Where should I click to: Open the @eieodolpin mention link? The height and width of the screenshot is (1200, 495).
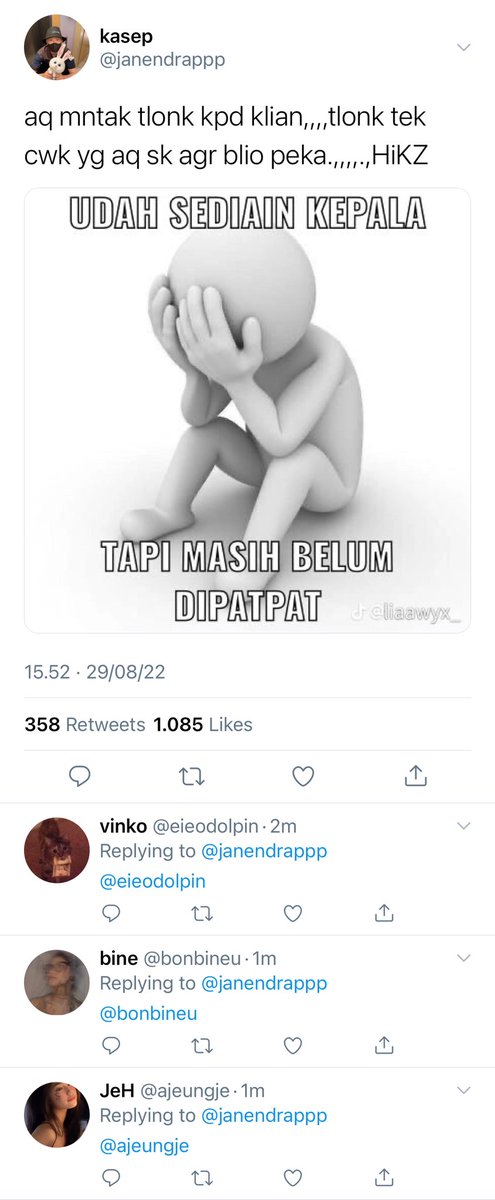point(152,881)
